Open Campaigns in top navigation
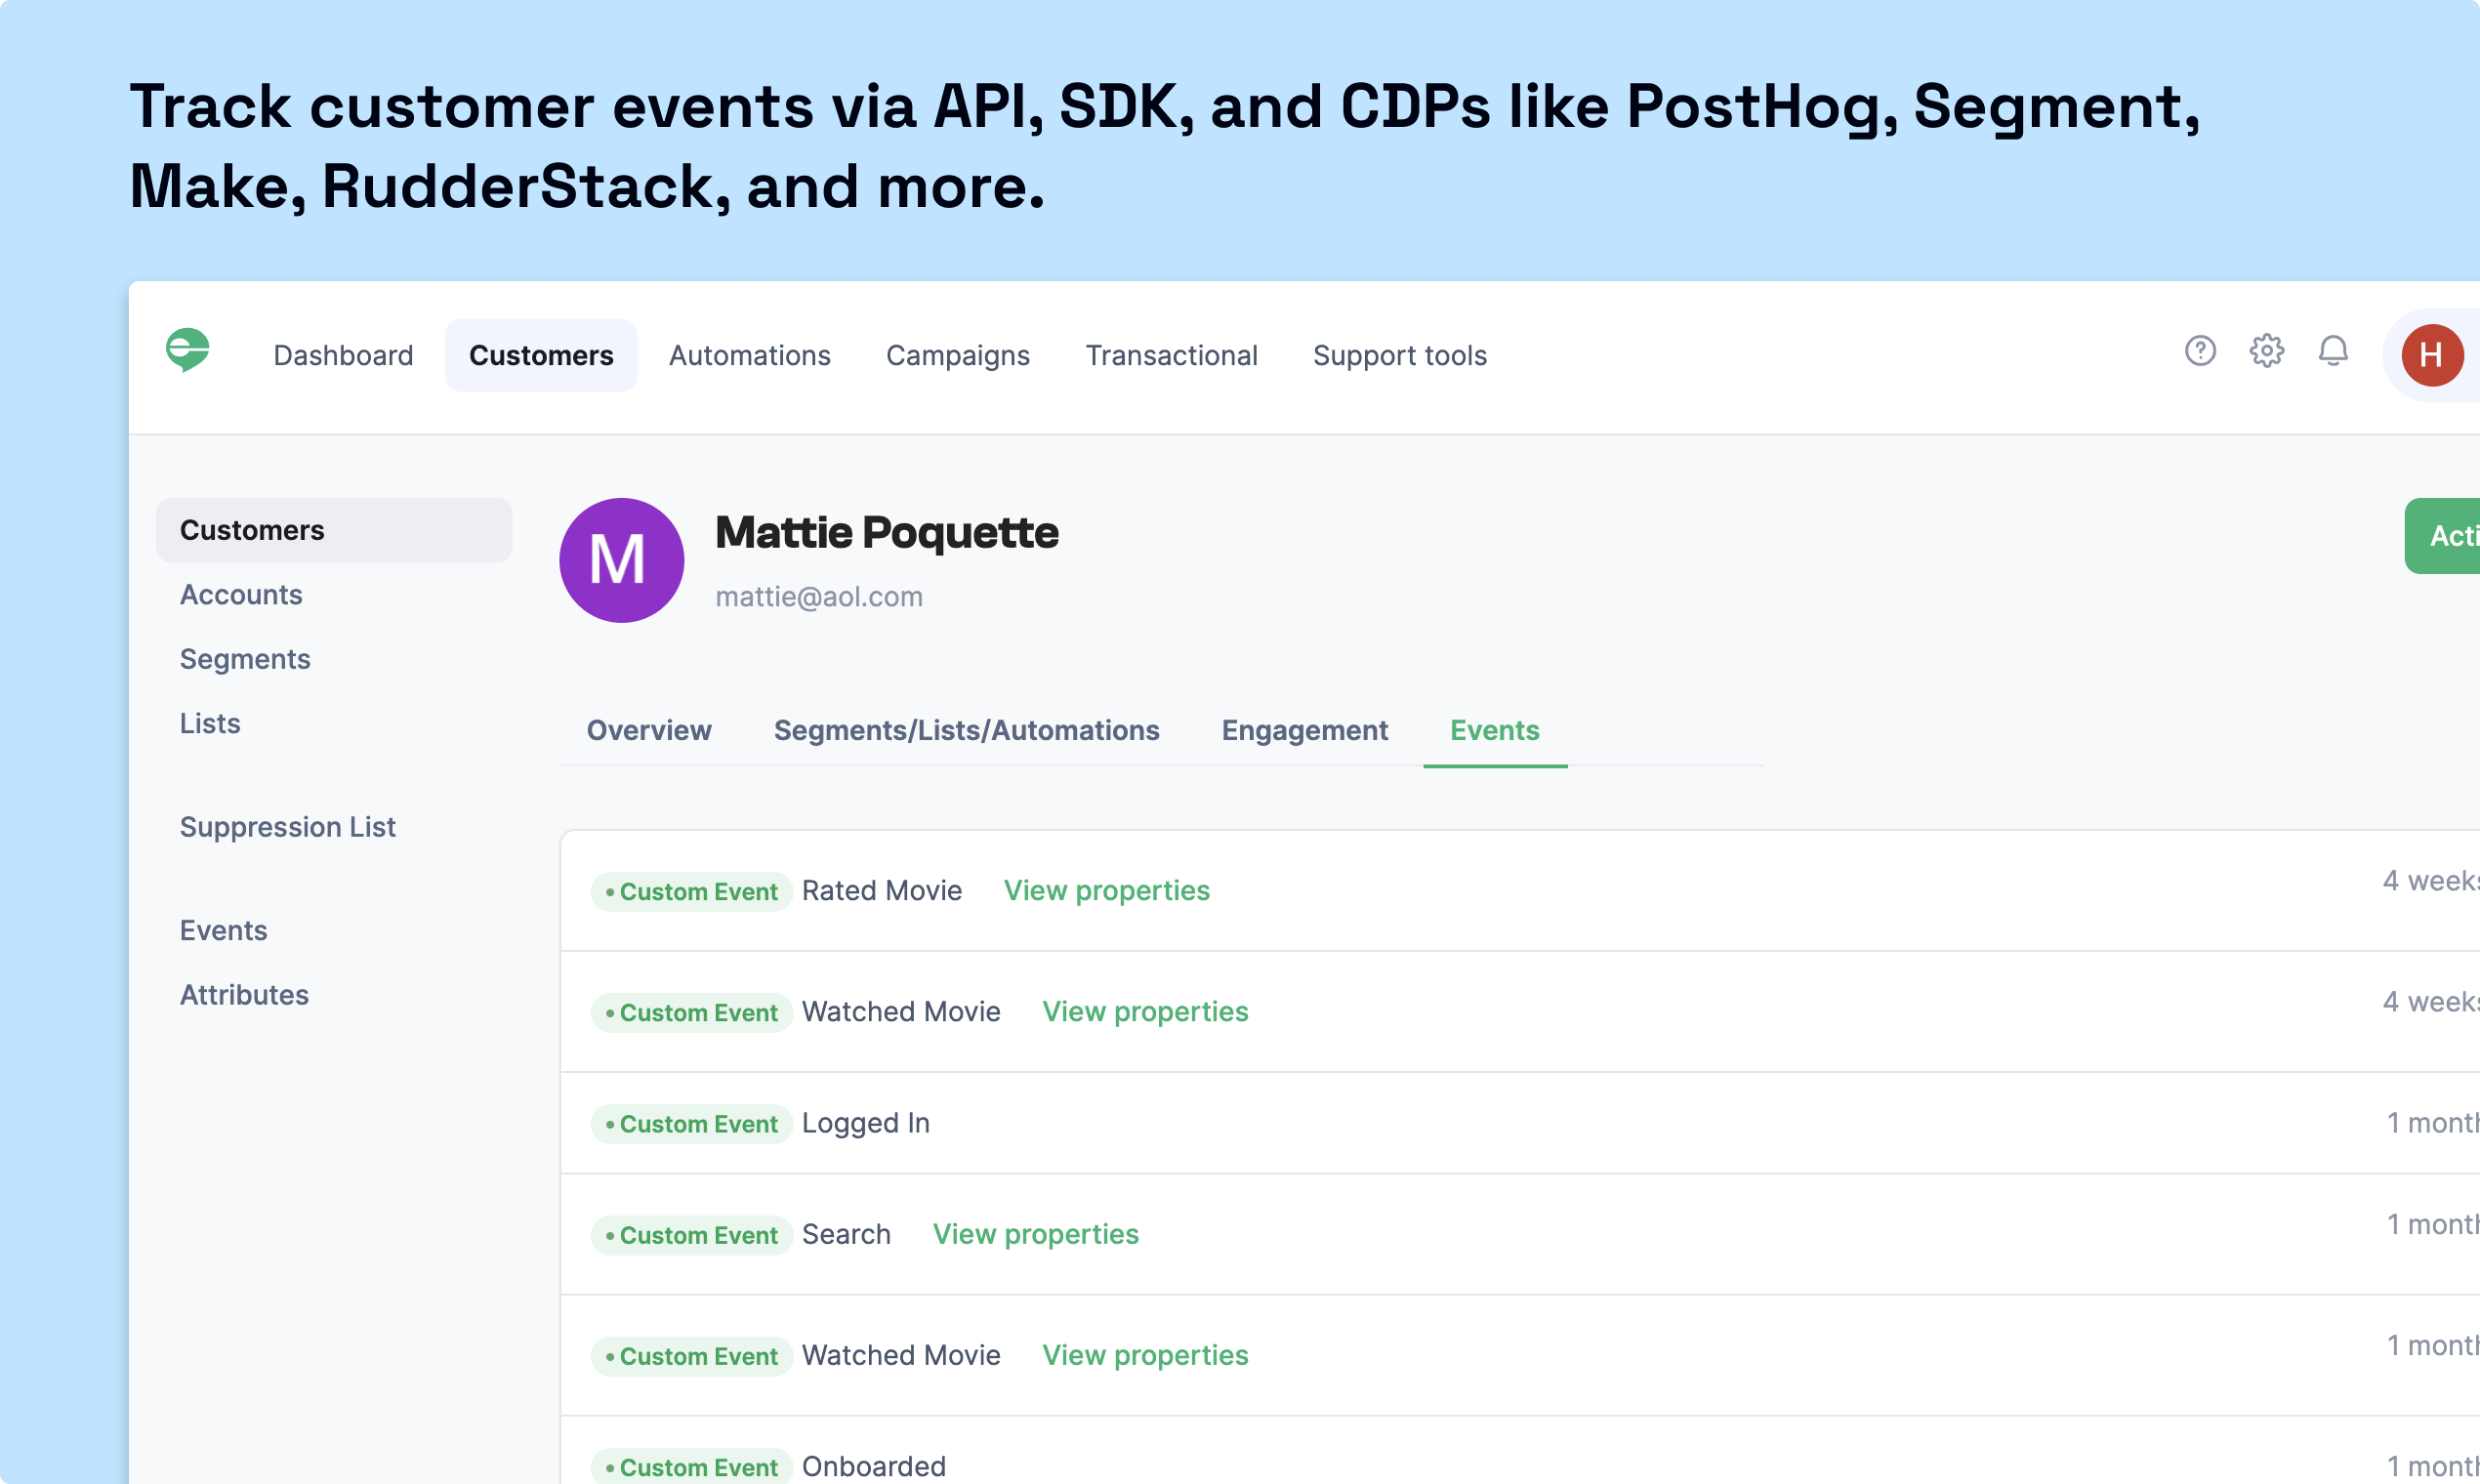 (957, 355)
